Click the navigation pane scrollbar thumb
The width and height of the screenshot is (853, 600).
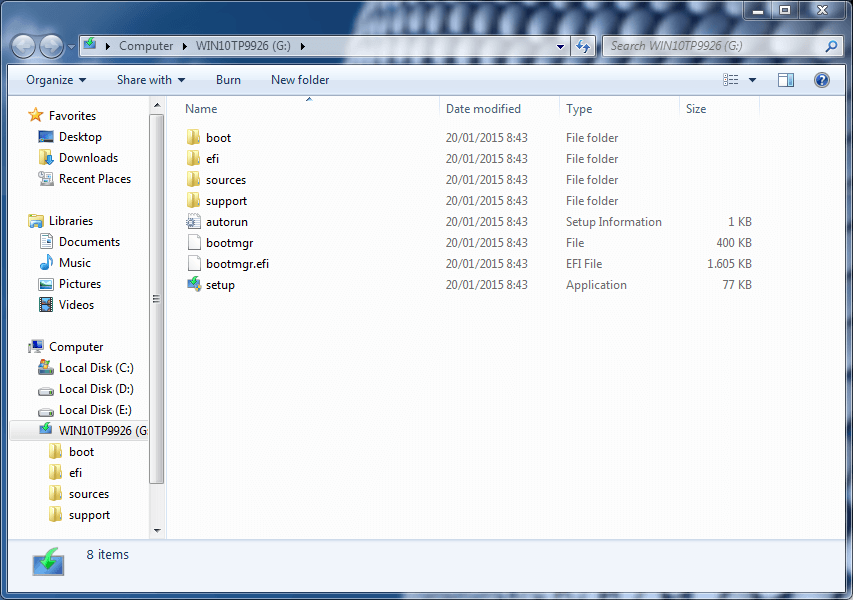click(x=157, y=299)
